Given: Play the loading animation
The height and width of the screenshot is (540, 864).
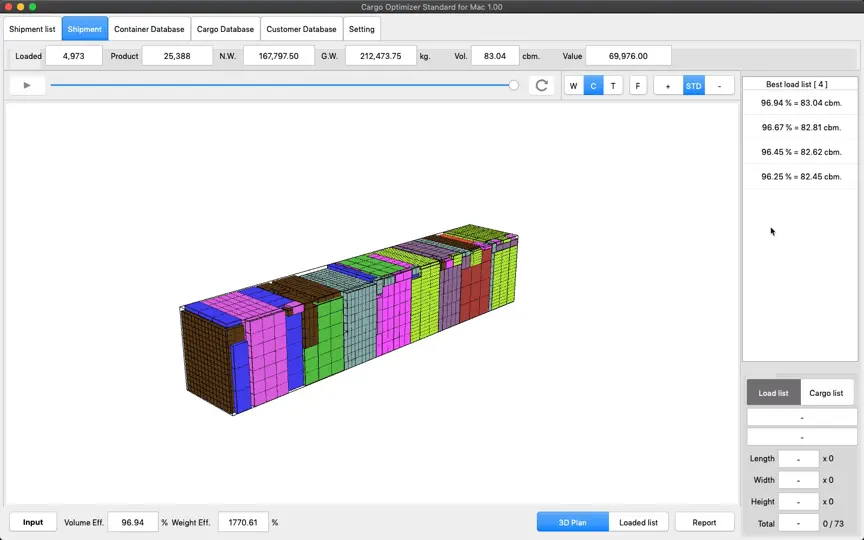Looking at the screenshot, I should [27, 85].
